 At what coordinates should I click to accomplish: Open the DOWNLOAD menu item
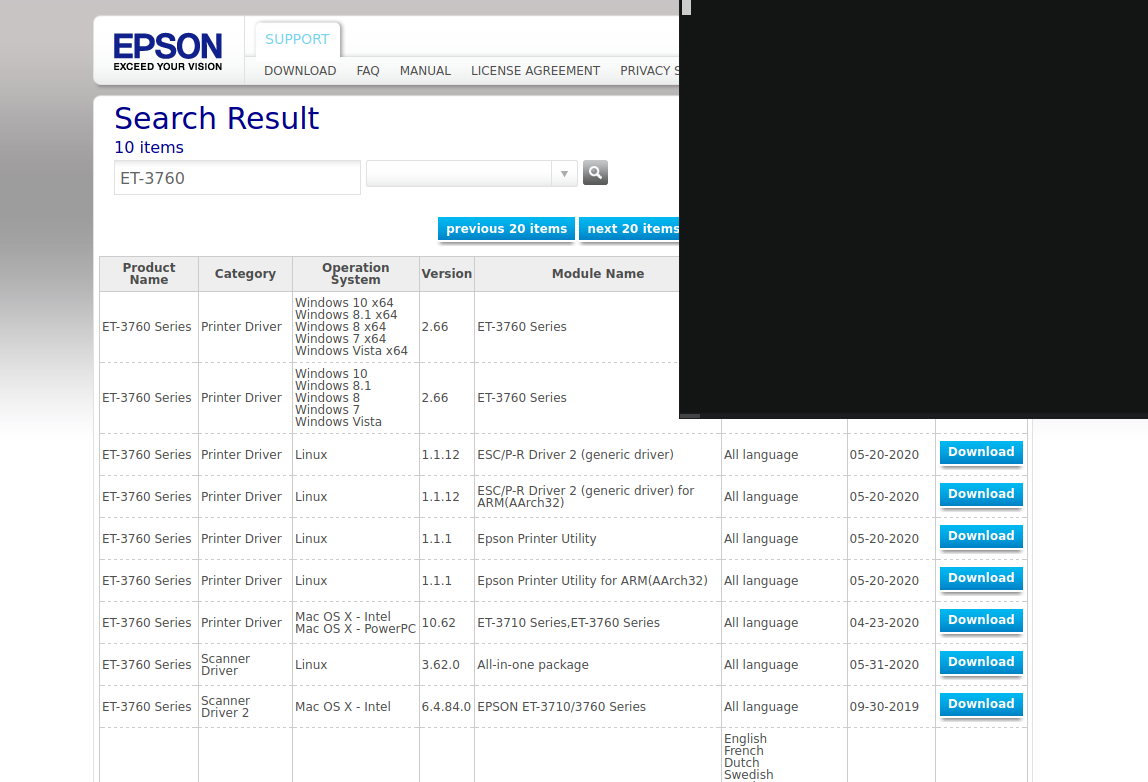coord(300,71)
